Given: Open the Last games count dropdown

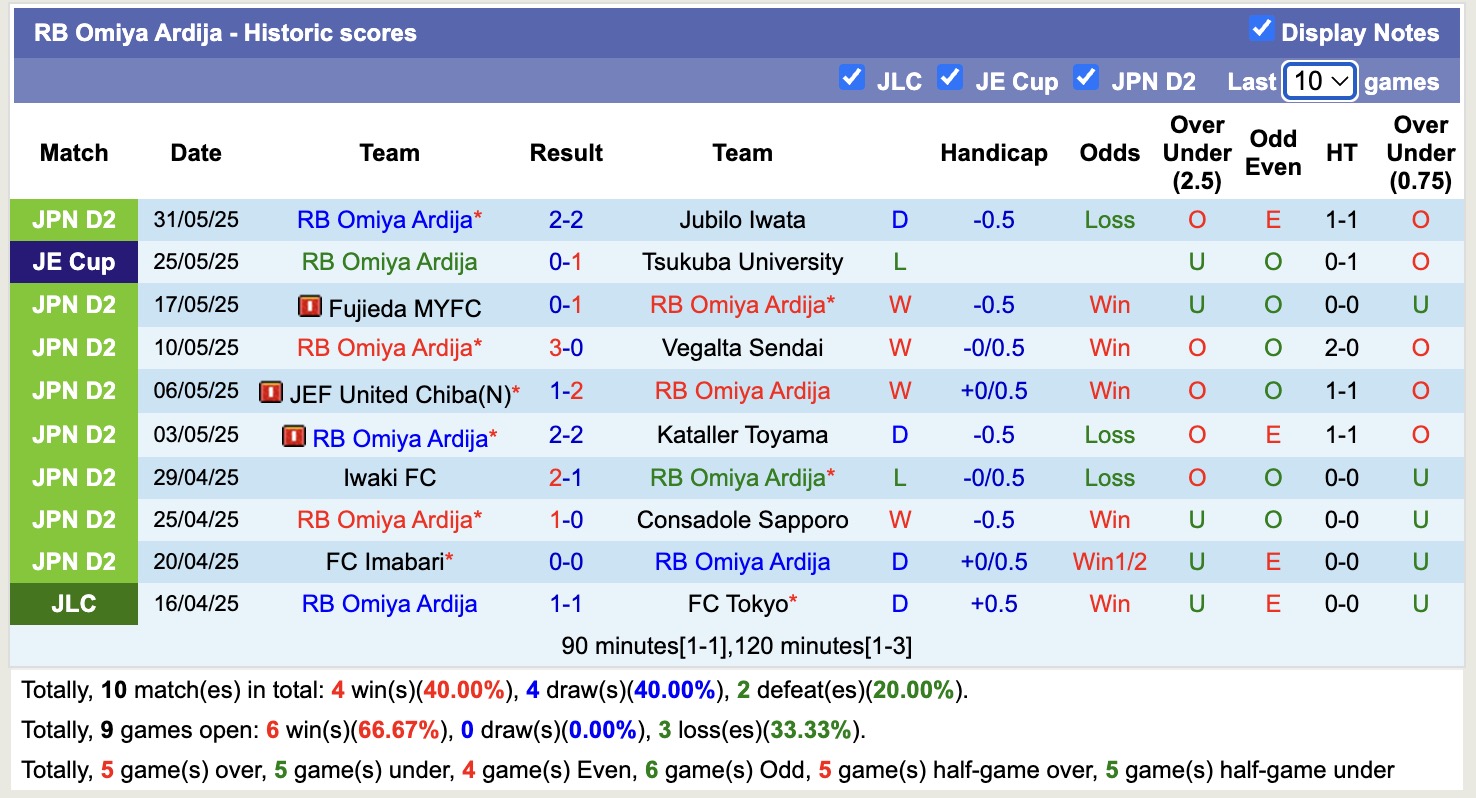Looking at the screenshot, I should pyautogui.click(x=1319, y=81).
